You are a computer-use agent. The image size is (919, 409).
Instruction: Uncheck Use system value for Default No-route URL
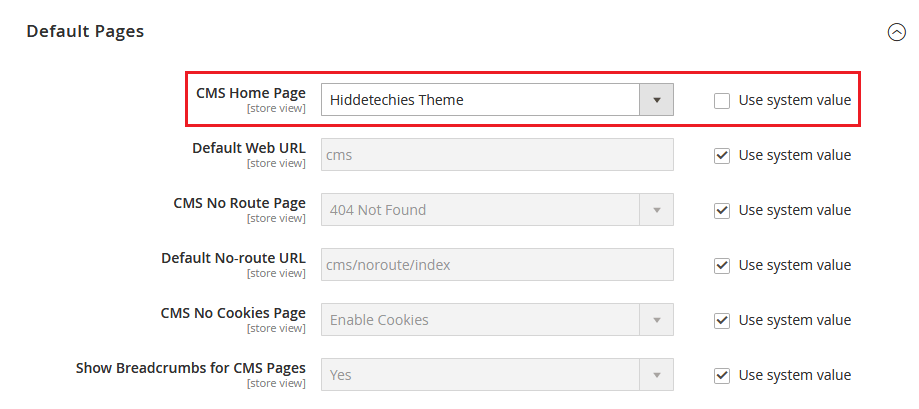pos(721,265)
